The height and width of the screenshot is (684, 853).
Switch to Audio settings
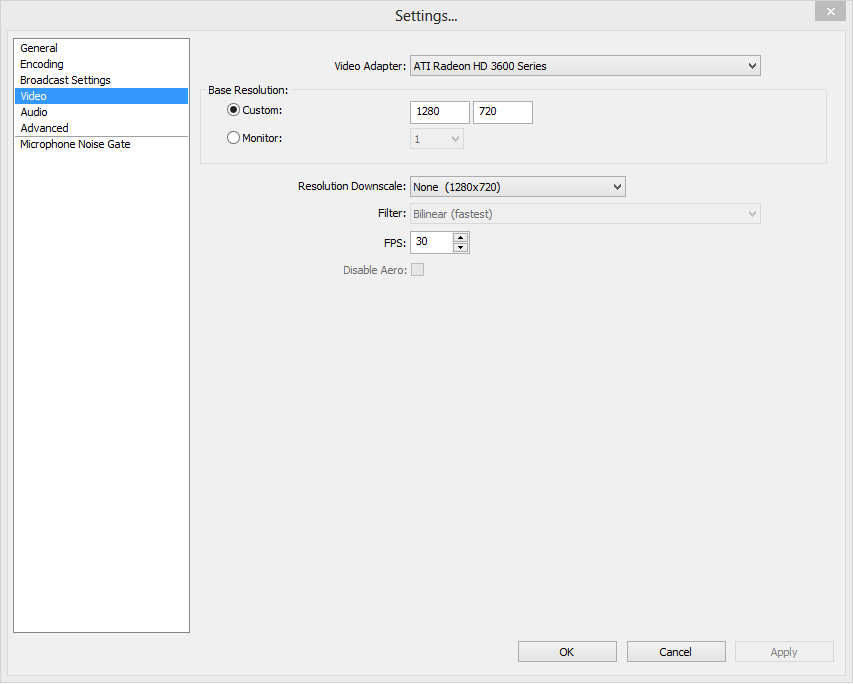click(x=101, y=112)
